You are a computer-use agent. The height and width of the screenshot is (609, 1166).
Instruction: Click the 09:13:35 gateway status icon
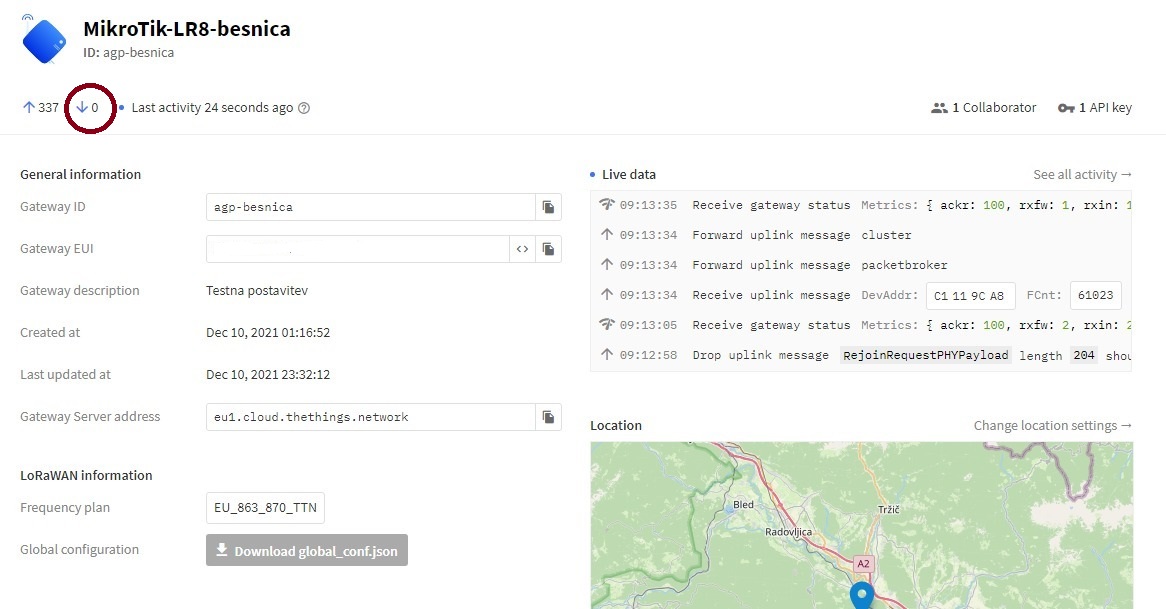coord(607,204)
